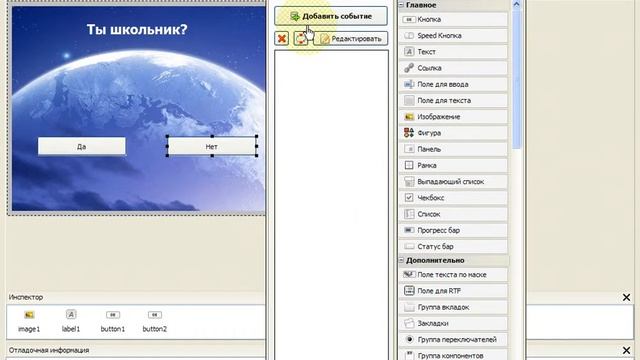640x360 pixels.
Task: Close the Отладочная информация panel
Action: (626, 350)
